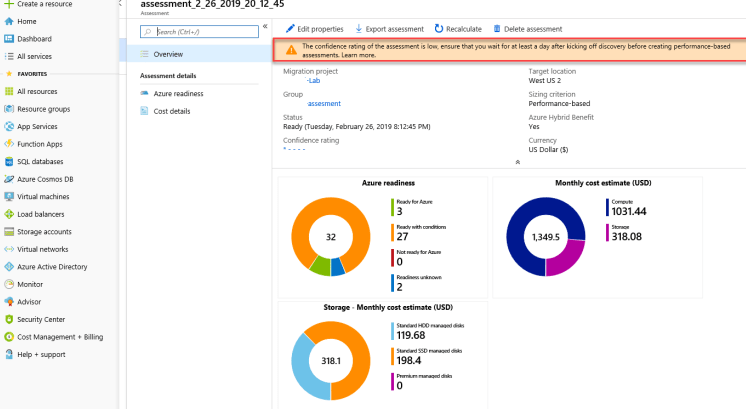
Task: Click the Delete assessment trash icon
Action: [497, 29]
